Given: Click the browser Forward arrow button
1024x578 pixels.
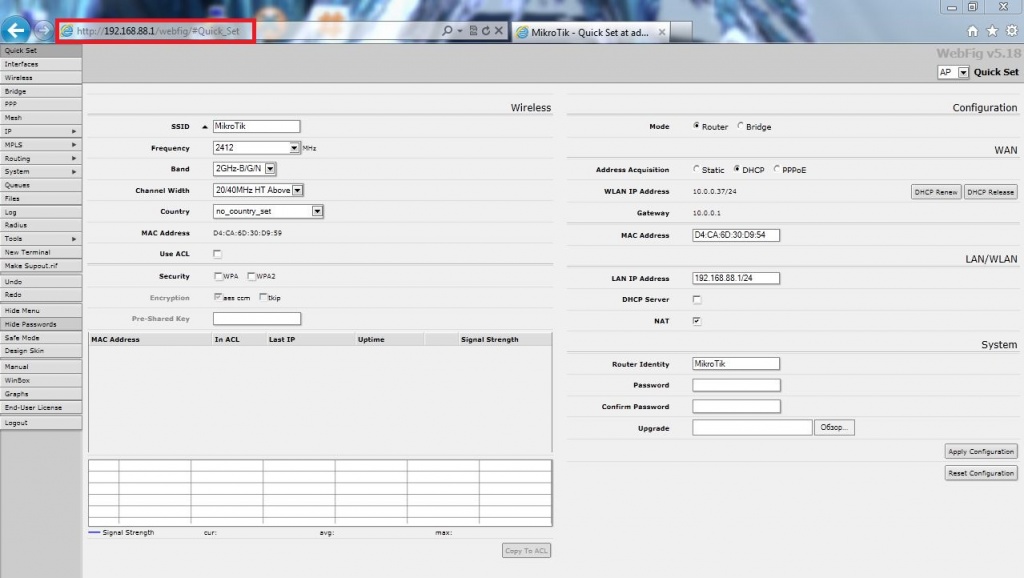Looking at the screenshot, I should (43, 30).
